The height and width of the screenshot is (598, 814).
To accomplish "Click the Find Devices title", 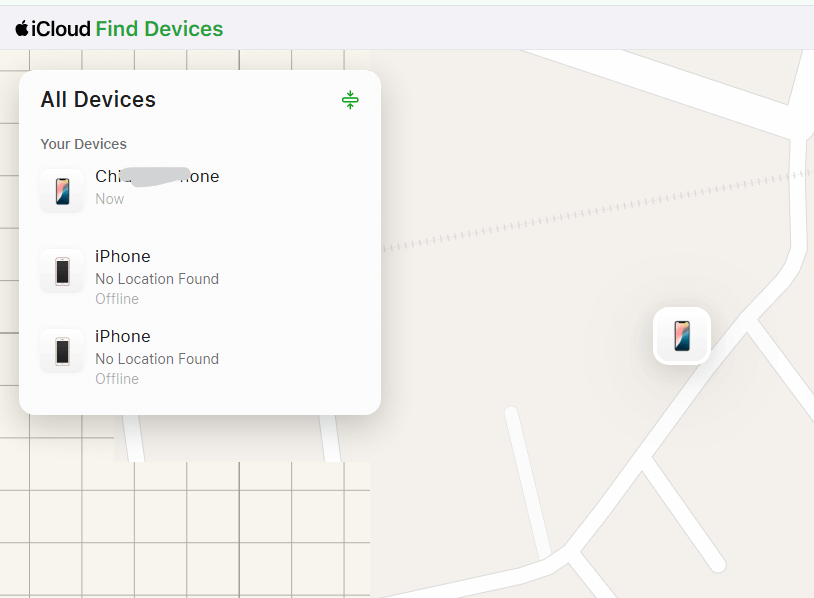I will 159,29.
